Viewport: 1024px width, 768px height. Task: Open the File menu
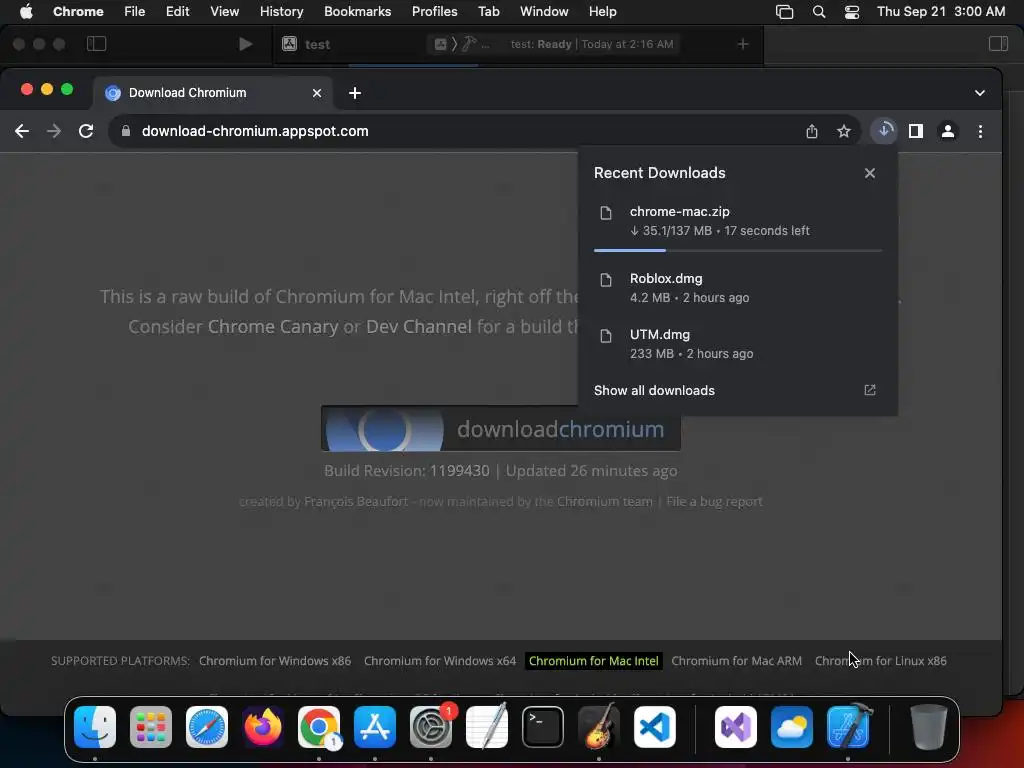coord(135,12)
